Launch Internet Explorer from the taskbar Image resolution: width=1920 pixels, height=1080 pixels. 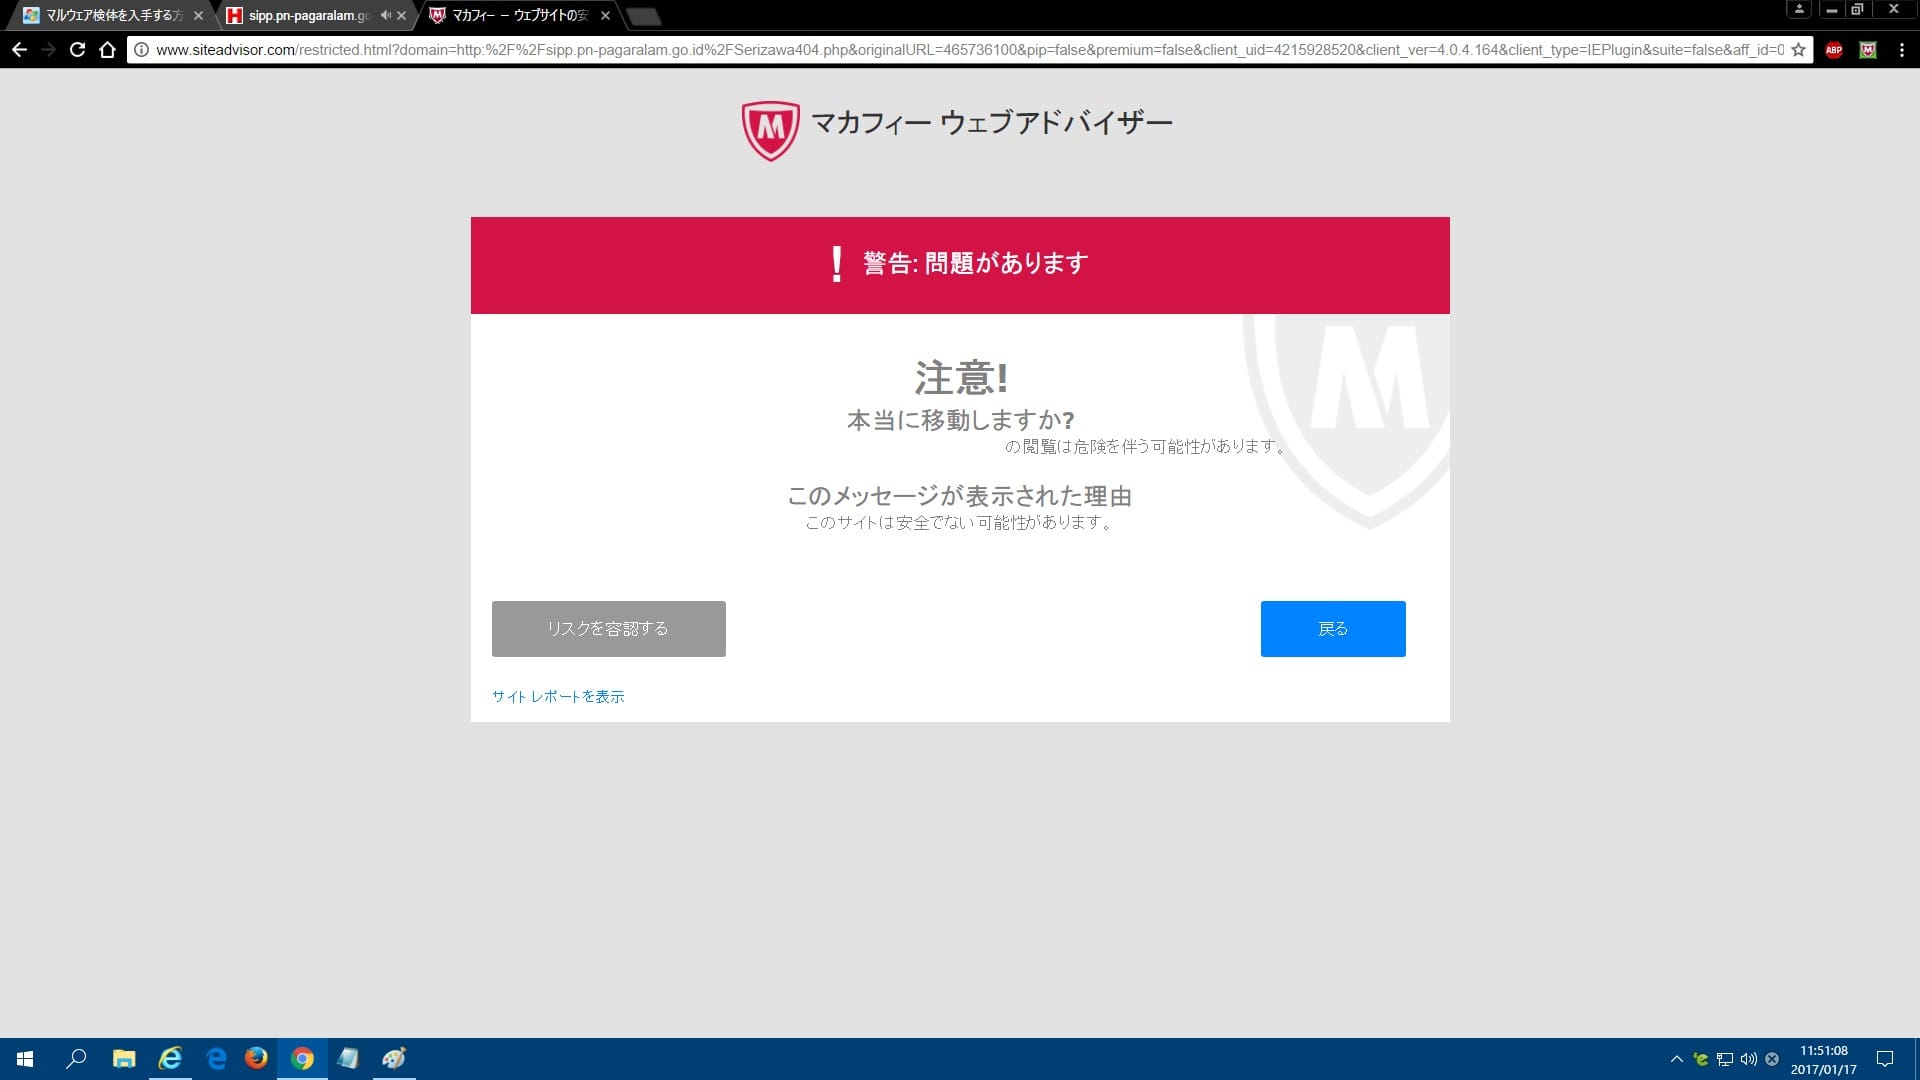click(170, 1058)
